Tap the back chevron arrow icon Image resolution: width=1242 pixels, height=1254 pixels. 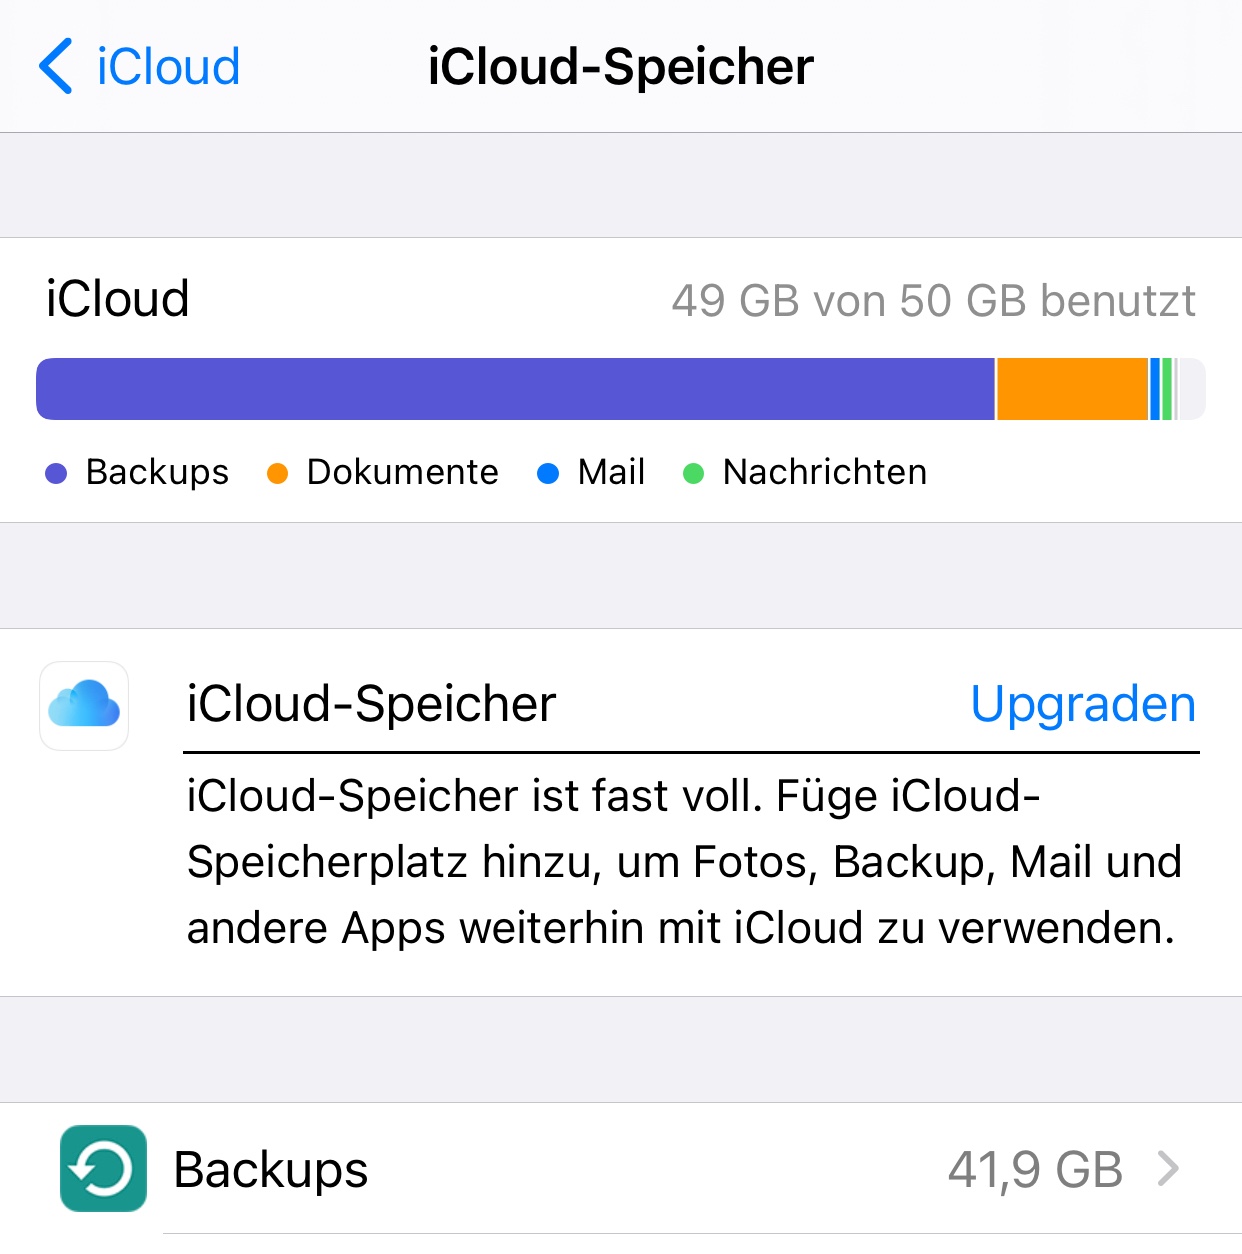pyautogui.click(x=56, y=66)
